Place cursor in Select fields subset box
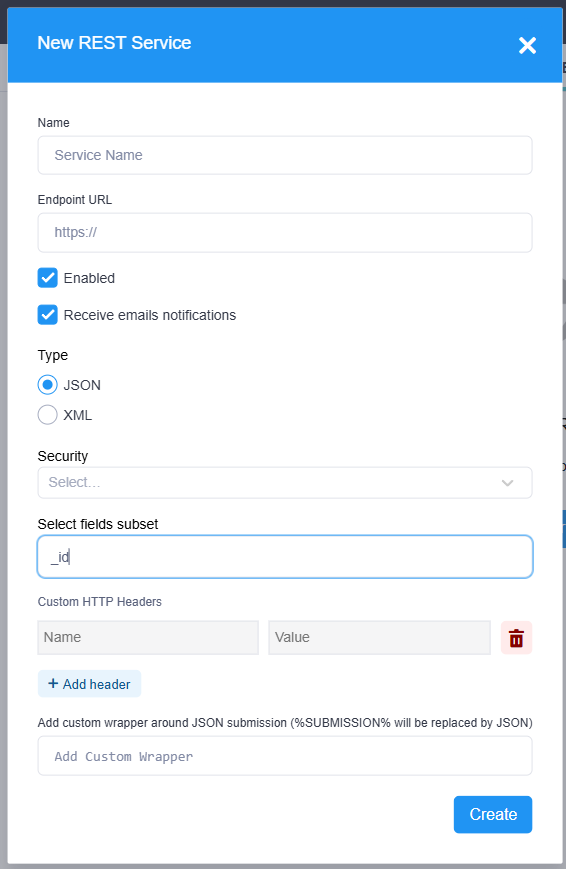This screenshot has width=566, height=869. pyautogui.click(x=285, y=556)
